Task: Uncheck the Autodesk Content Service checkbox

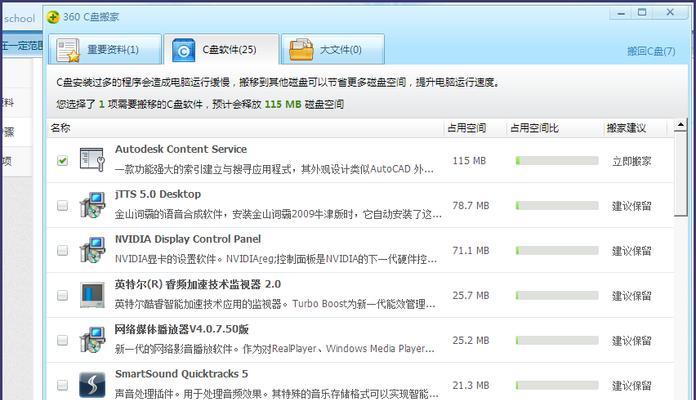Action: 63,161
